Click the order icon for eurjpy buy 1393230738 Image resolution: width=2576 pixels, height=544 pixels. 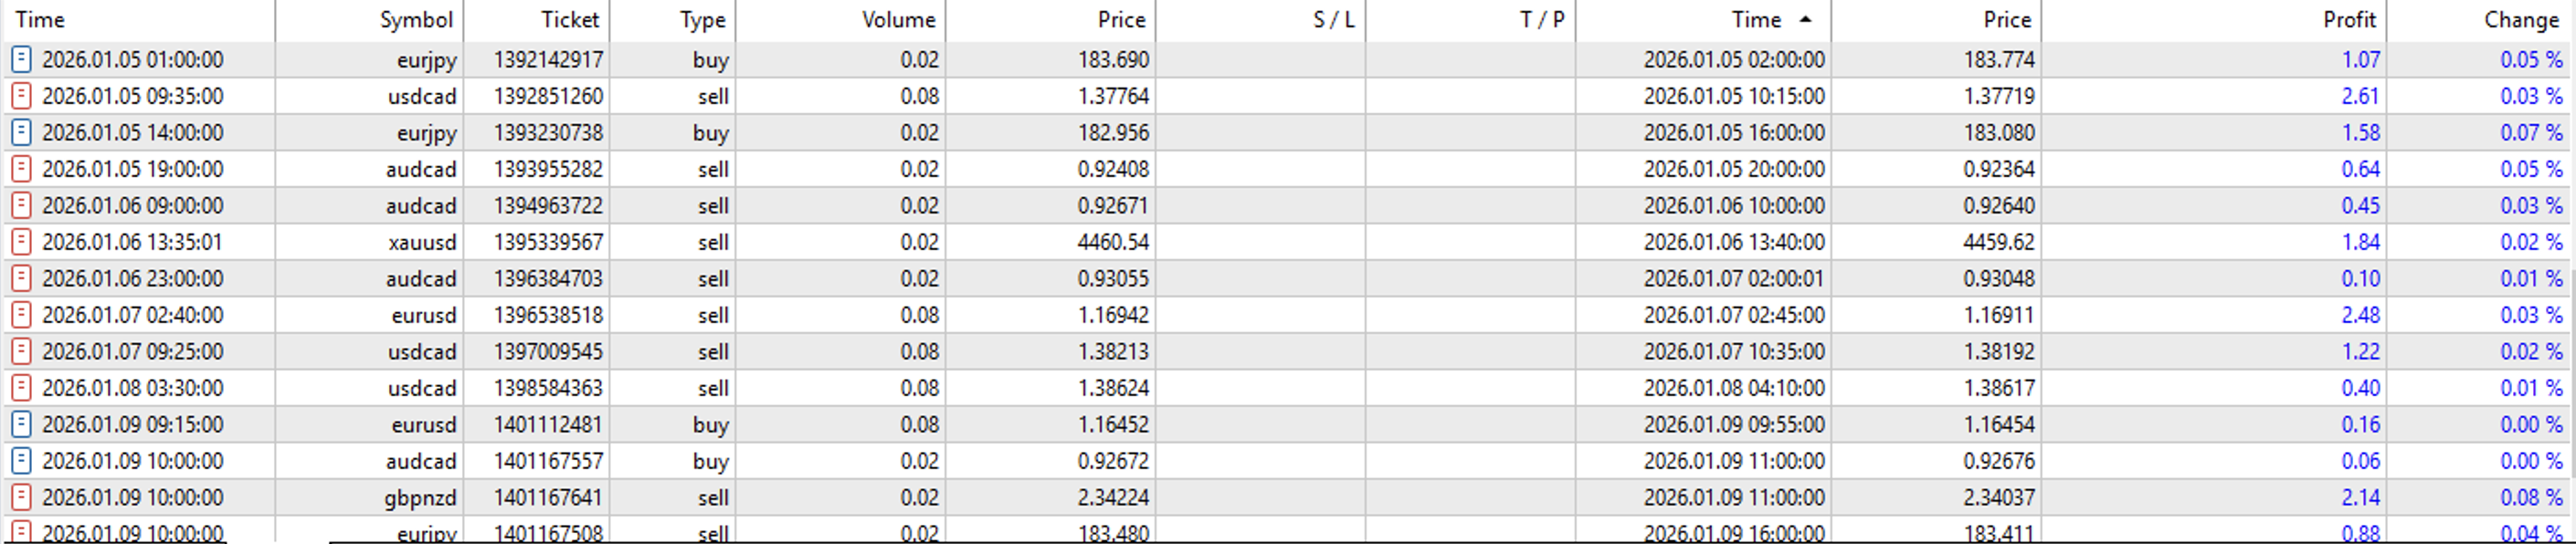[20, 133]
